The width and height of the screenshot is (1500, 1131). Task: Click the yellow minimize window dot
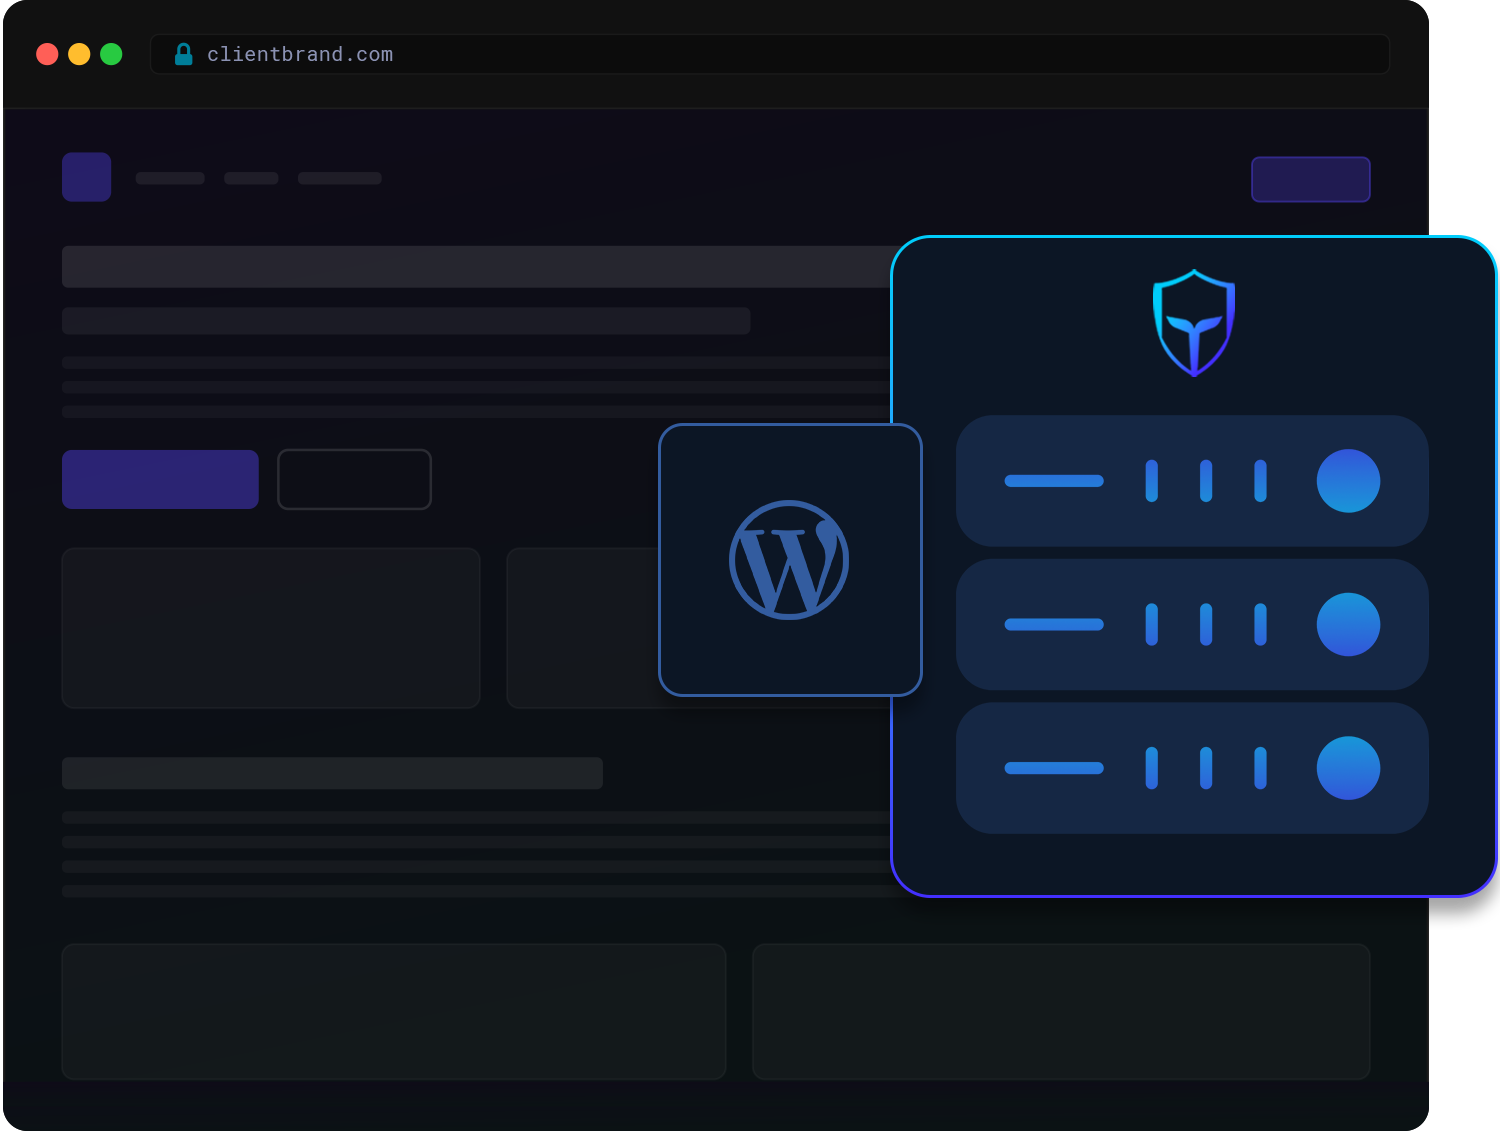[x=79, y=54]
